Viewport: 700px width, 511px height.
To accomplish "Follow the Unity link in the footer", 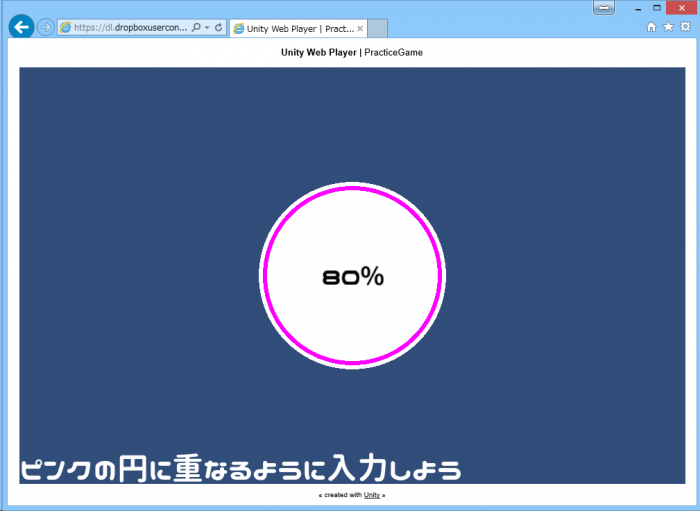I will pos(371,495).
